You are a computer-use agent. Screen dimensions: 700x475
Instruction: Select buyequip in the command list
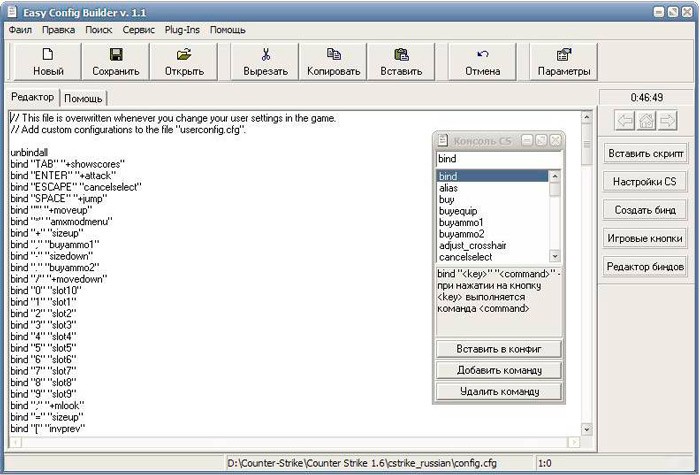pos(492,211)
